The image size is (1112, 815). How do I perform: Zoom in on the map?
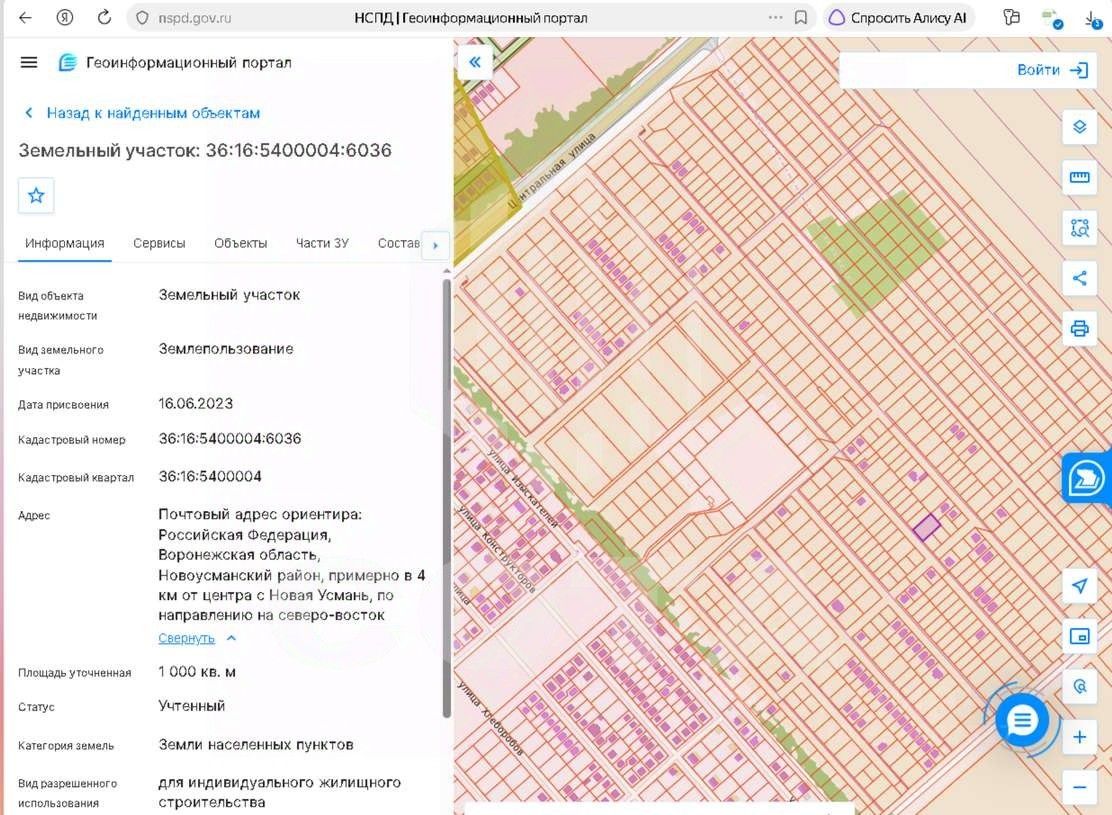tap(1079, 737)
